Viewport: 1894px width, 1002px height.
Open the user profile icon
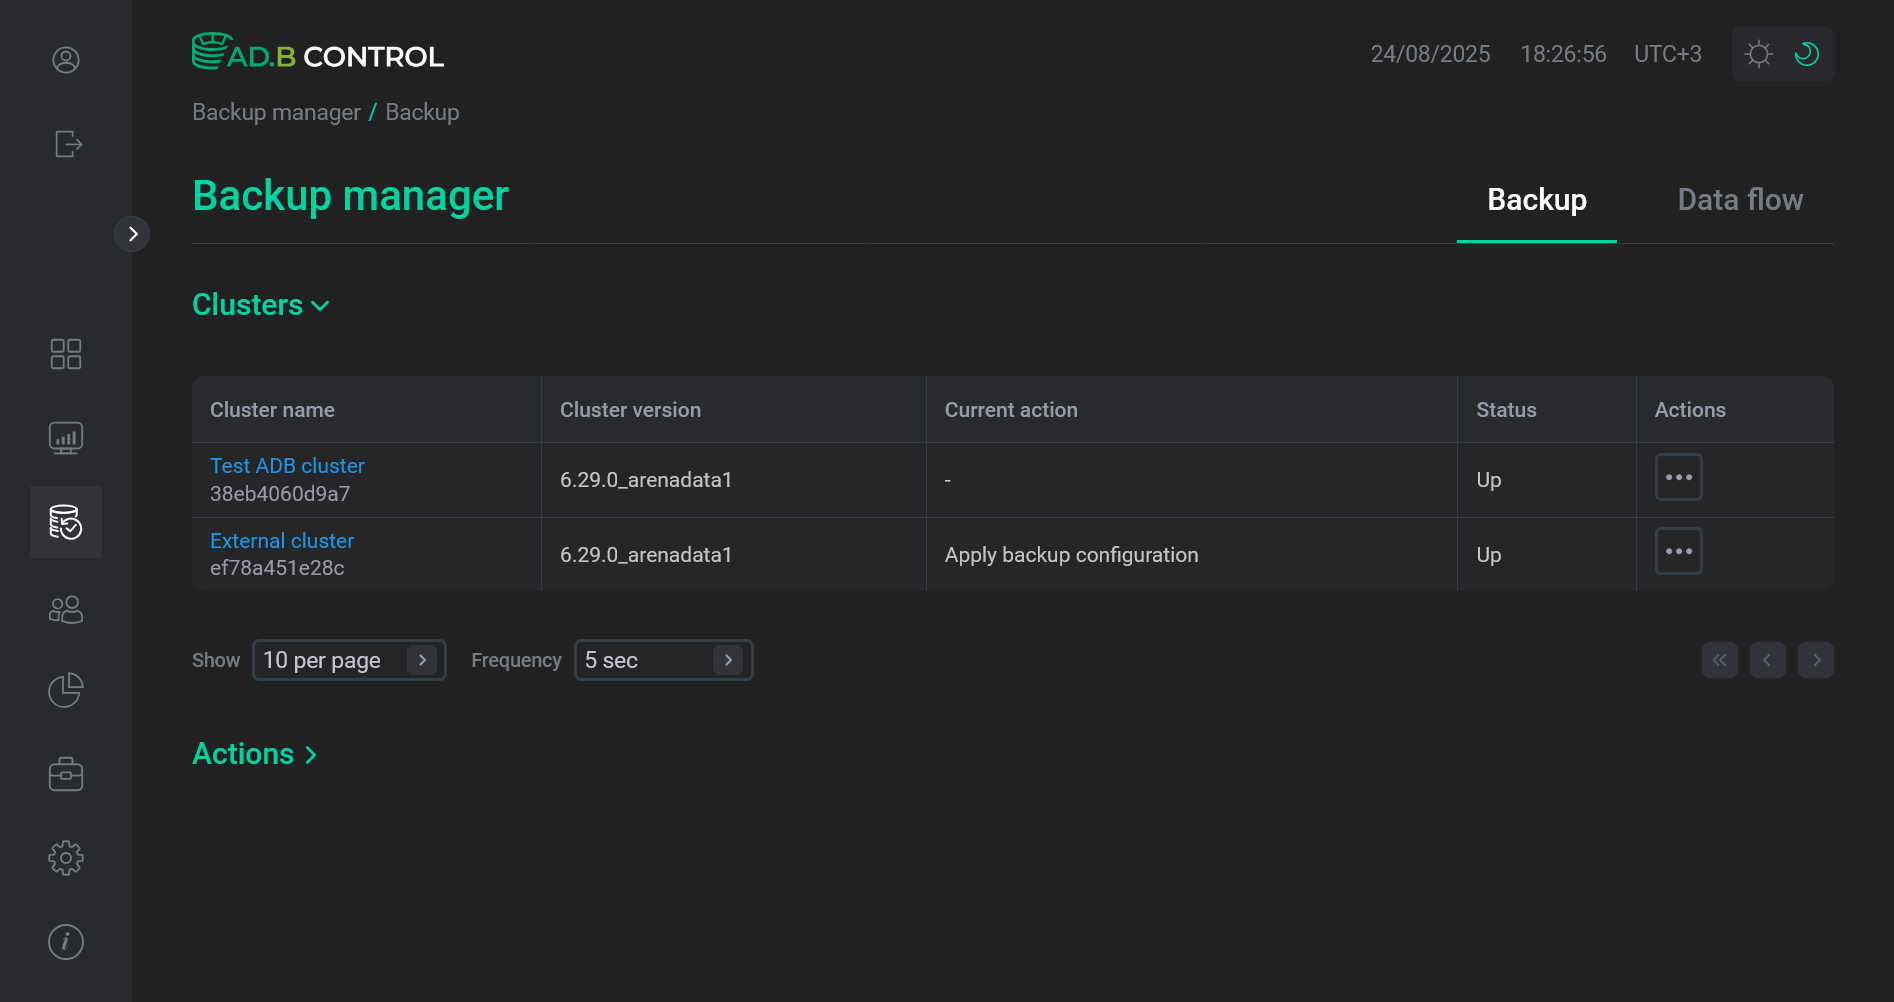click(x=65, y=60)
